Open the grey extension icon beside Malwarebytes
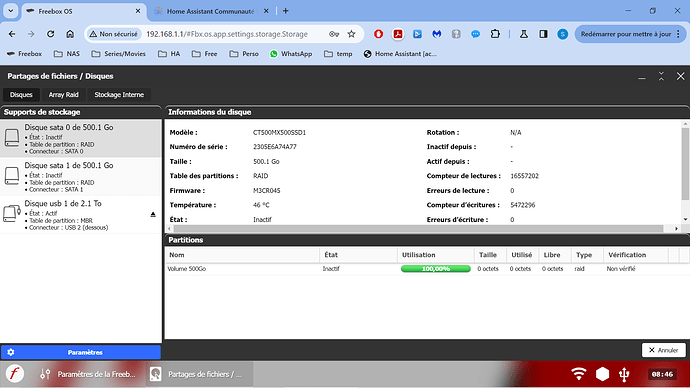 click(456, 34)
